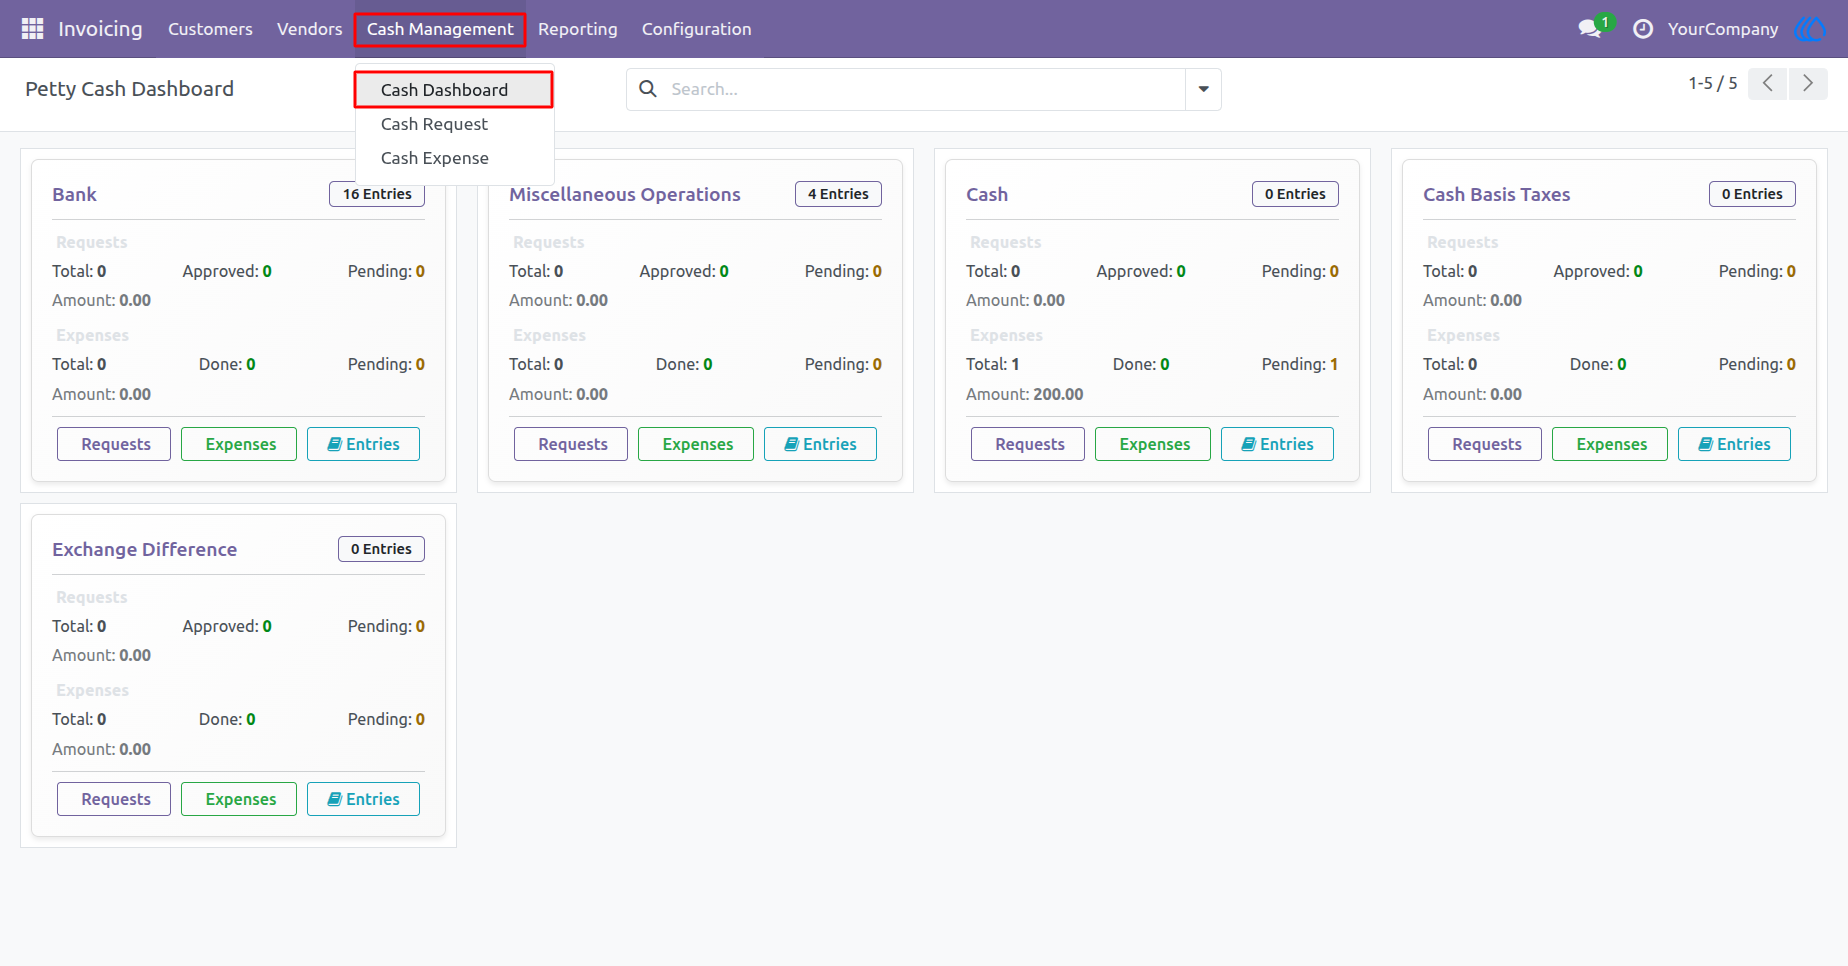
Task: Open Expenses on Exchange Difference card
Action: point(239,799)
